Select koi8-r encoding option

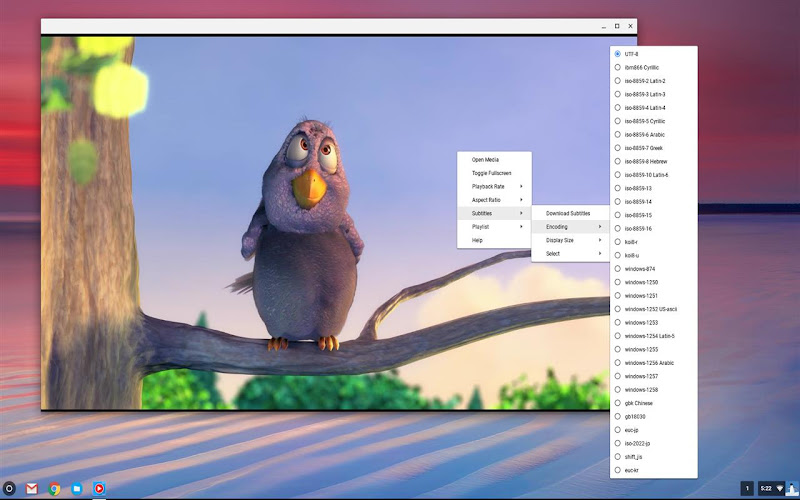coord(654,242)
